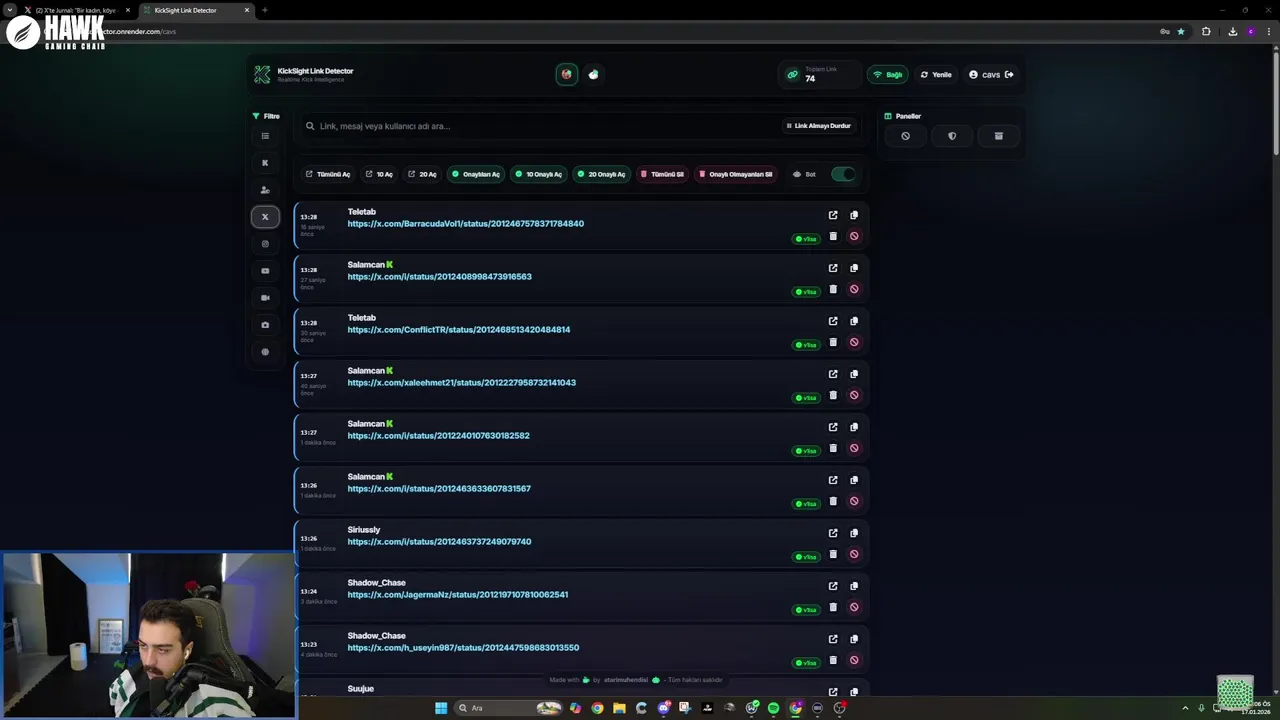Select the globe web filter icon
The image size is (1280, 720).
click(265, 352)
